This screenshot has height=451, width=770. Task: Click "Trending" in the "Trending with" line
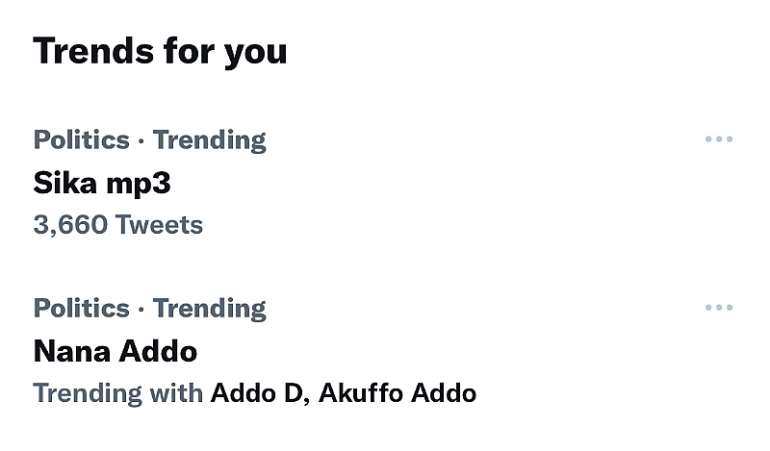[x=88, y=393]
